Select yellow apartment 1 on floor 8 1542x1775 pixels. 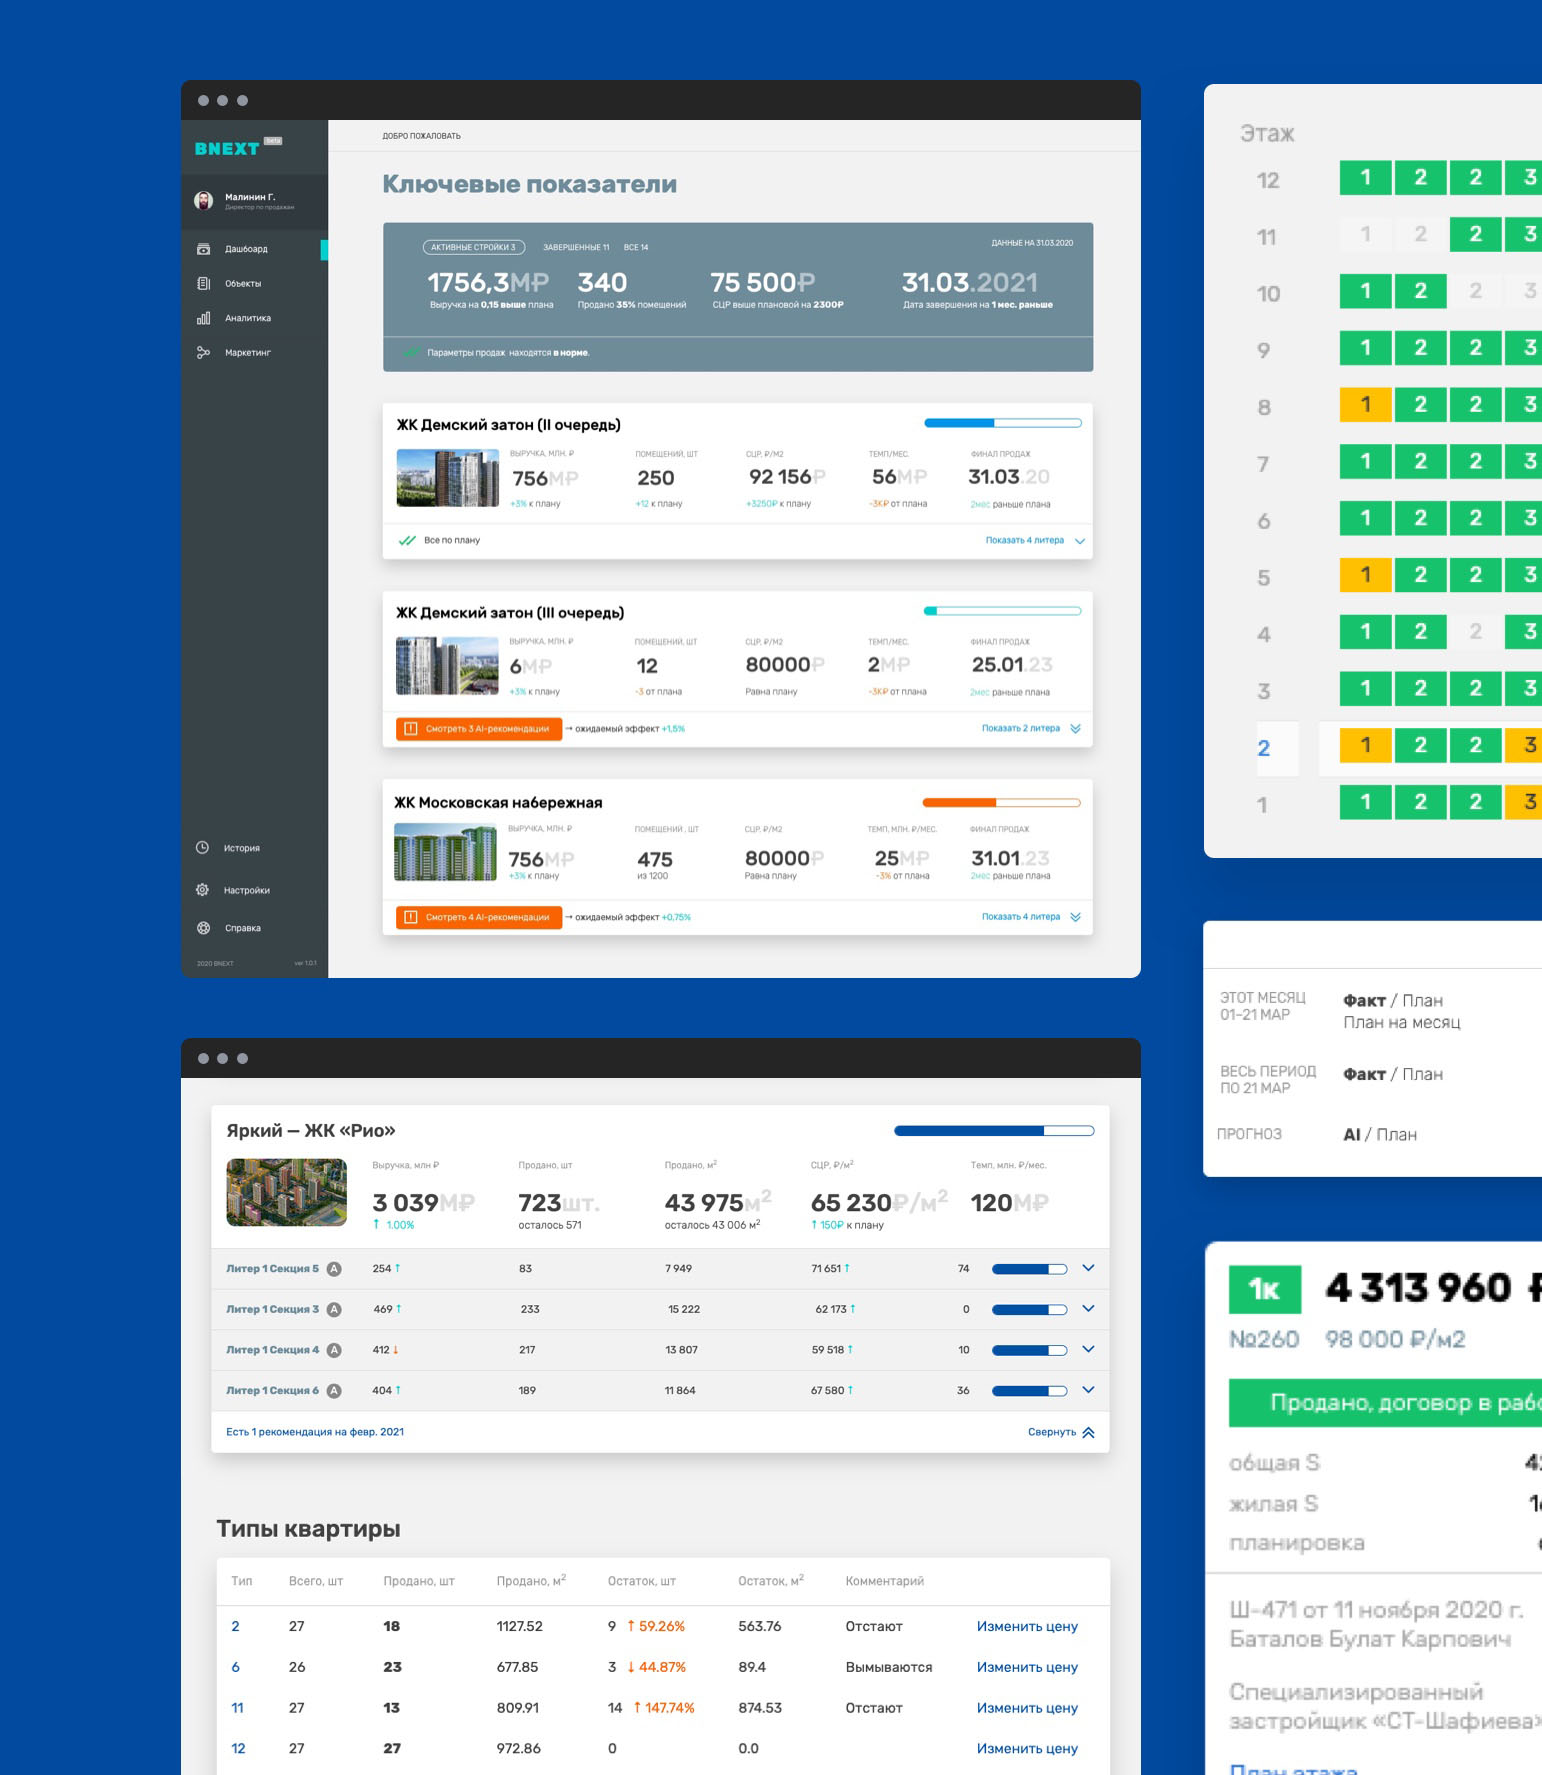pyautogui.click(x=1366, y=405)
